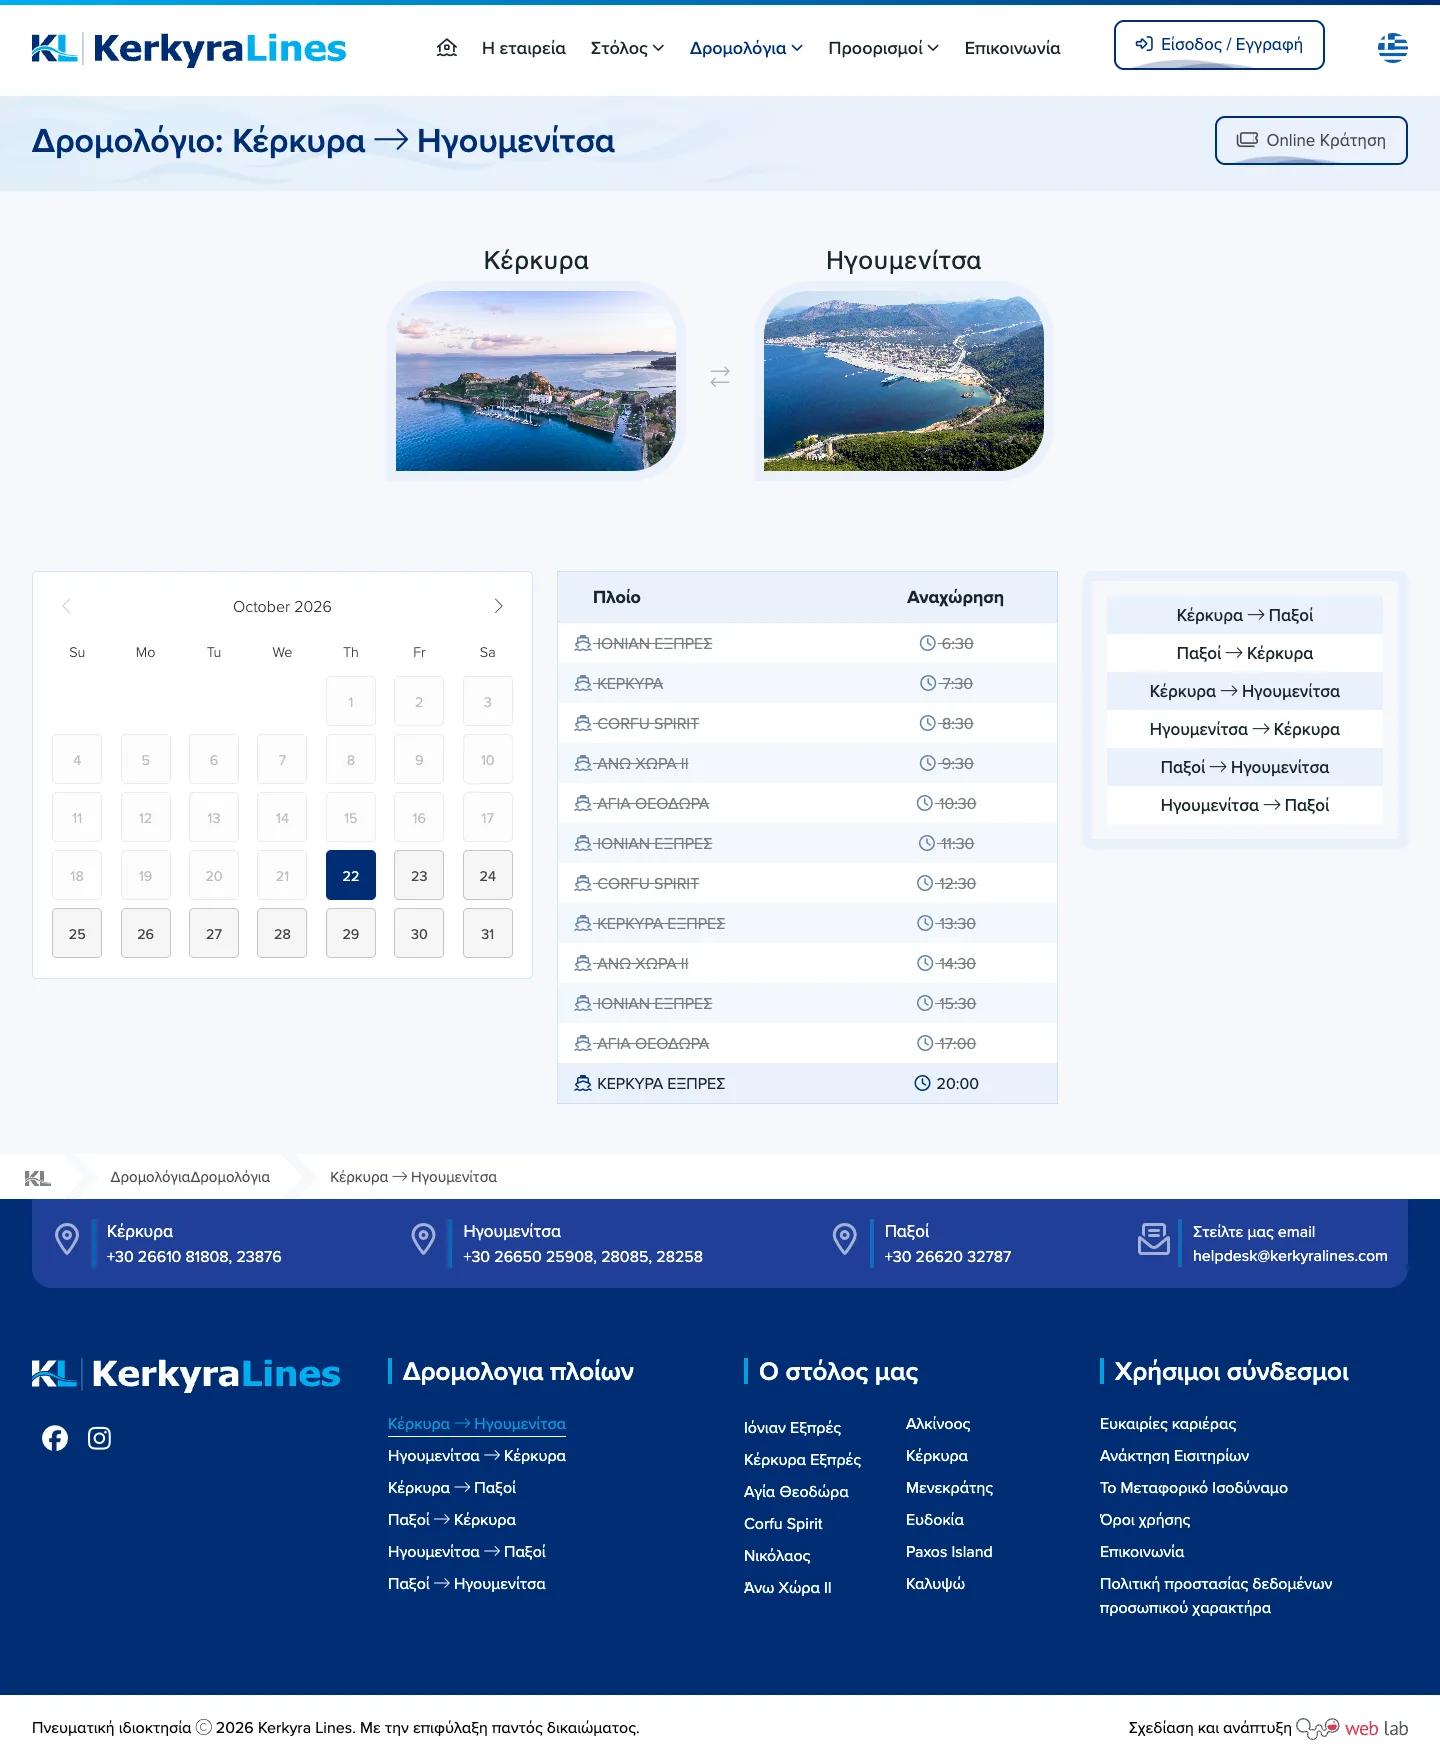Go to next month in calendar
The width and height of the screenshot is (1440, 1760).
click(x=498, y=606)
